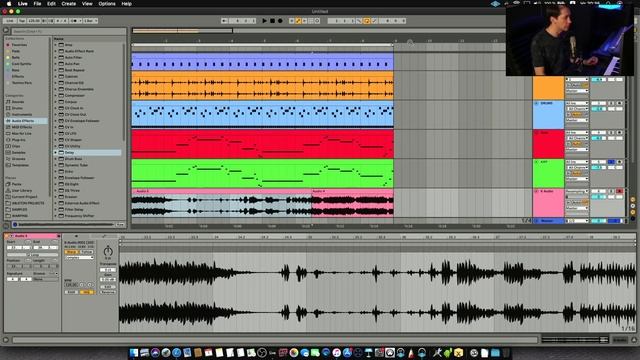This screenshot has width=640, height=360.
Task: Click Reverse in the clip view
Action: (108, 292)
